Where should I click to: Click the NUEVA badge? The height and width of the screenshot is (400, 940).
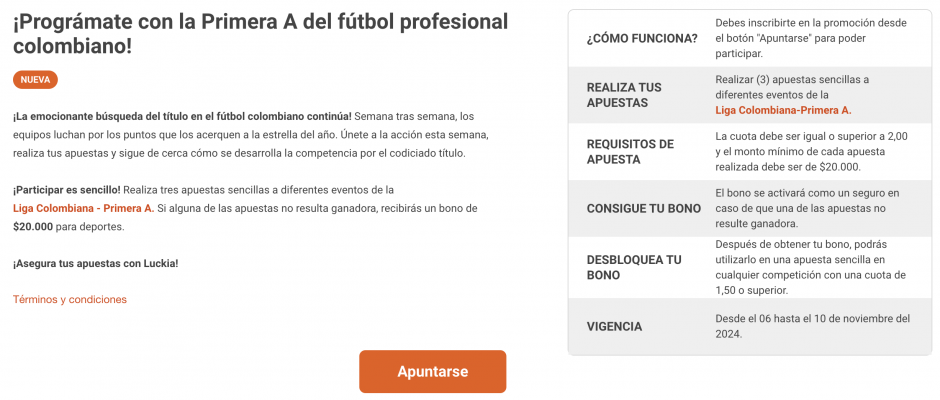pos(35,80)
